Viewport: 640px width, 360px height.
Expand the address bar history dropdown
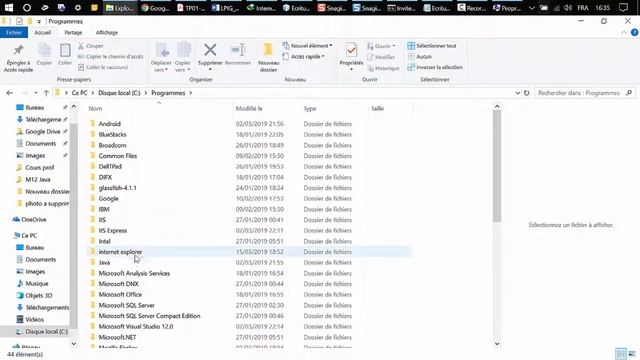518,93
